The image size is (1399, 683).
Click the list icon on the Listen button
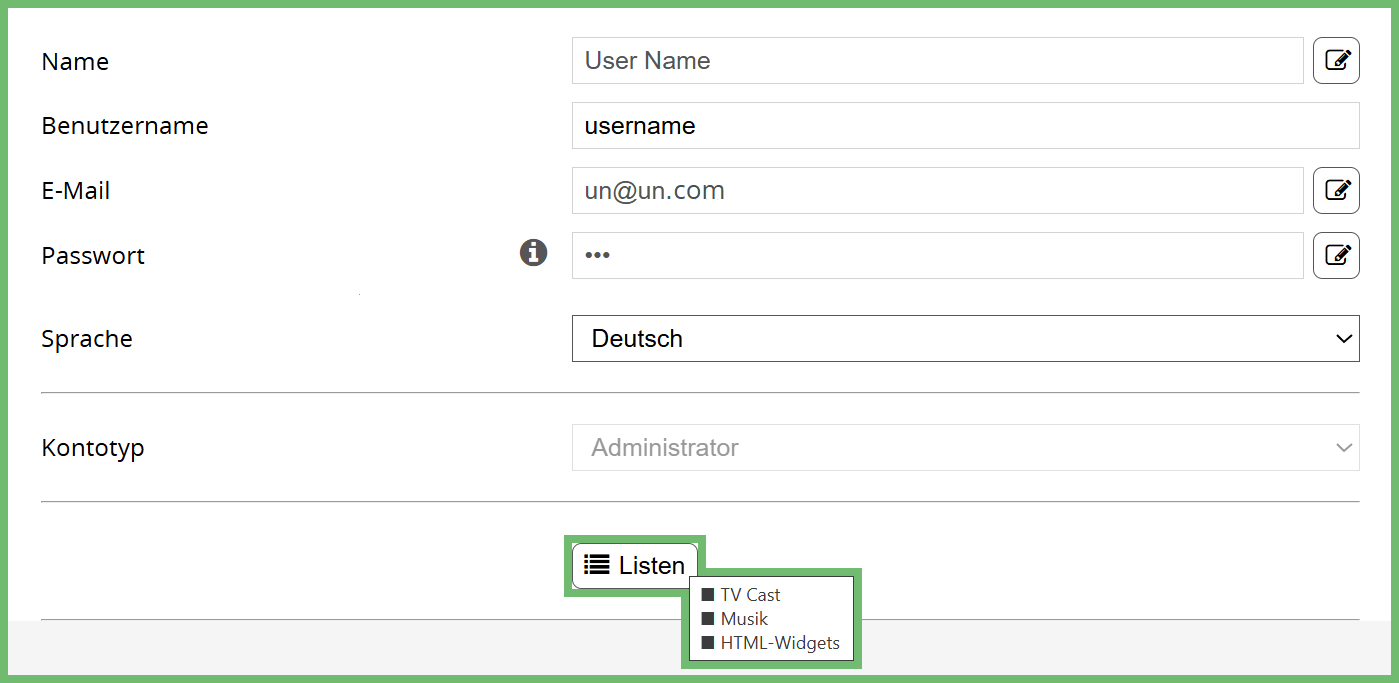597,565
